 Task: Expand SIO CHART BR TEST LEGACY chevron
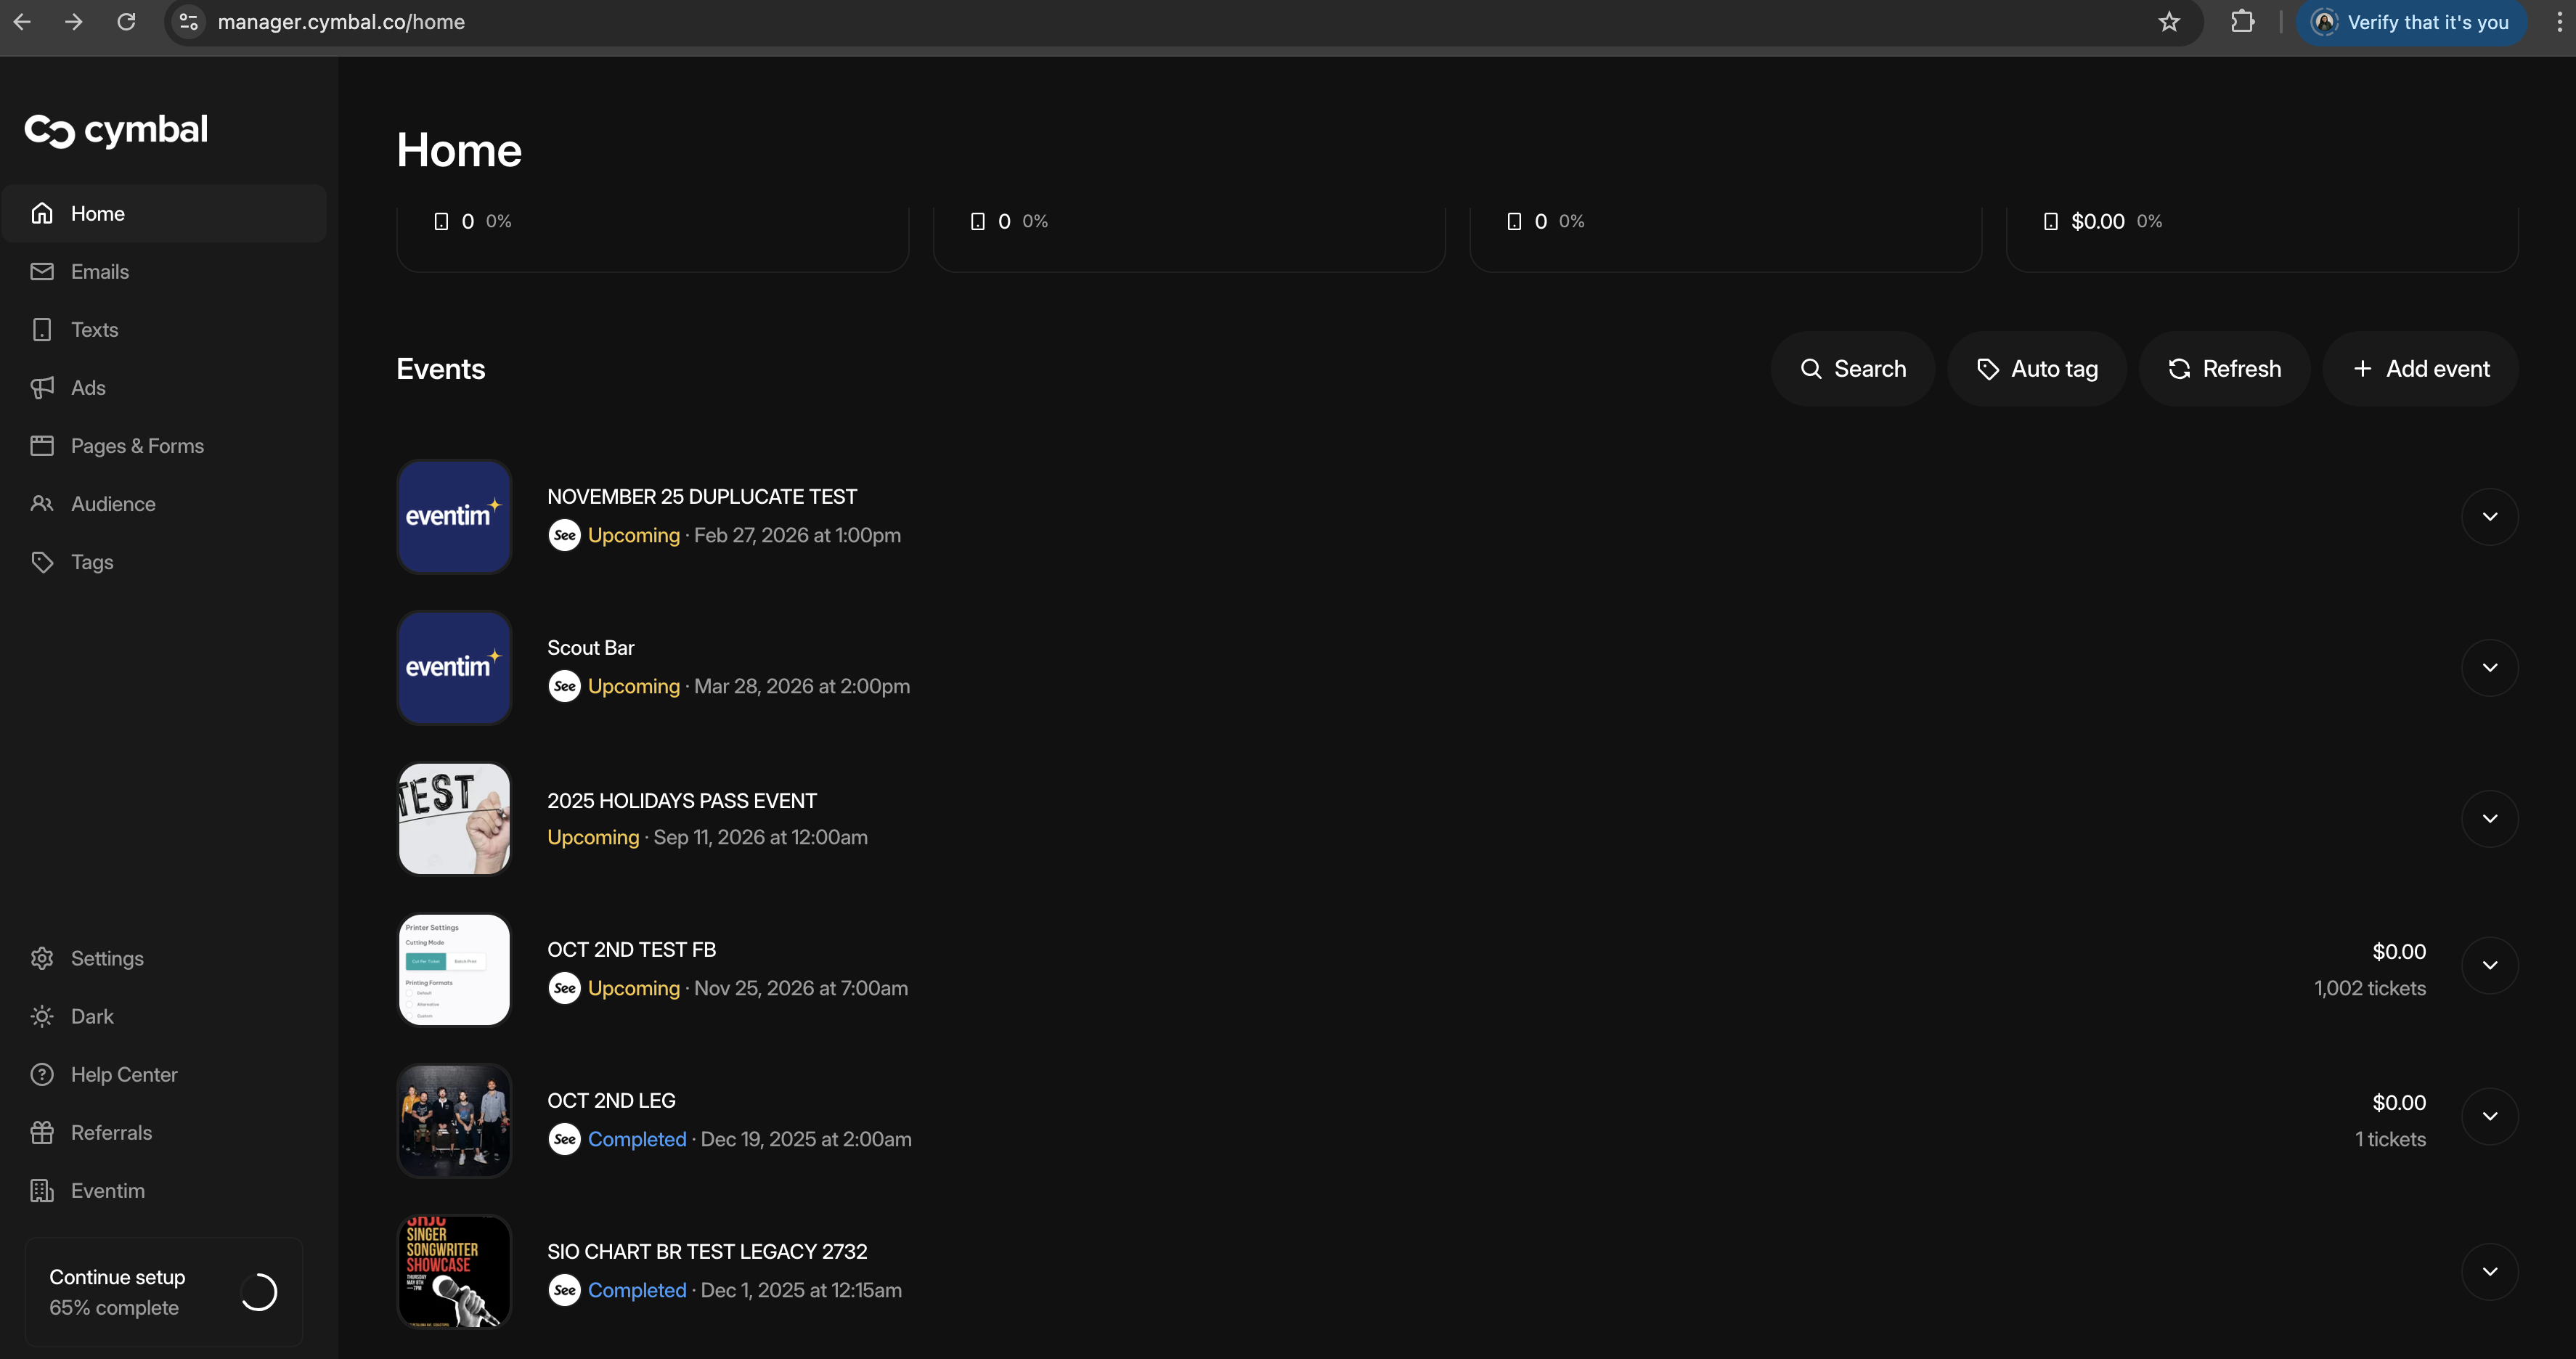(2490, 1271)
